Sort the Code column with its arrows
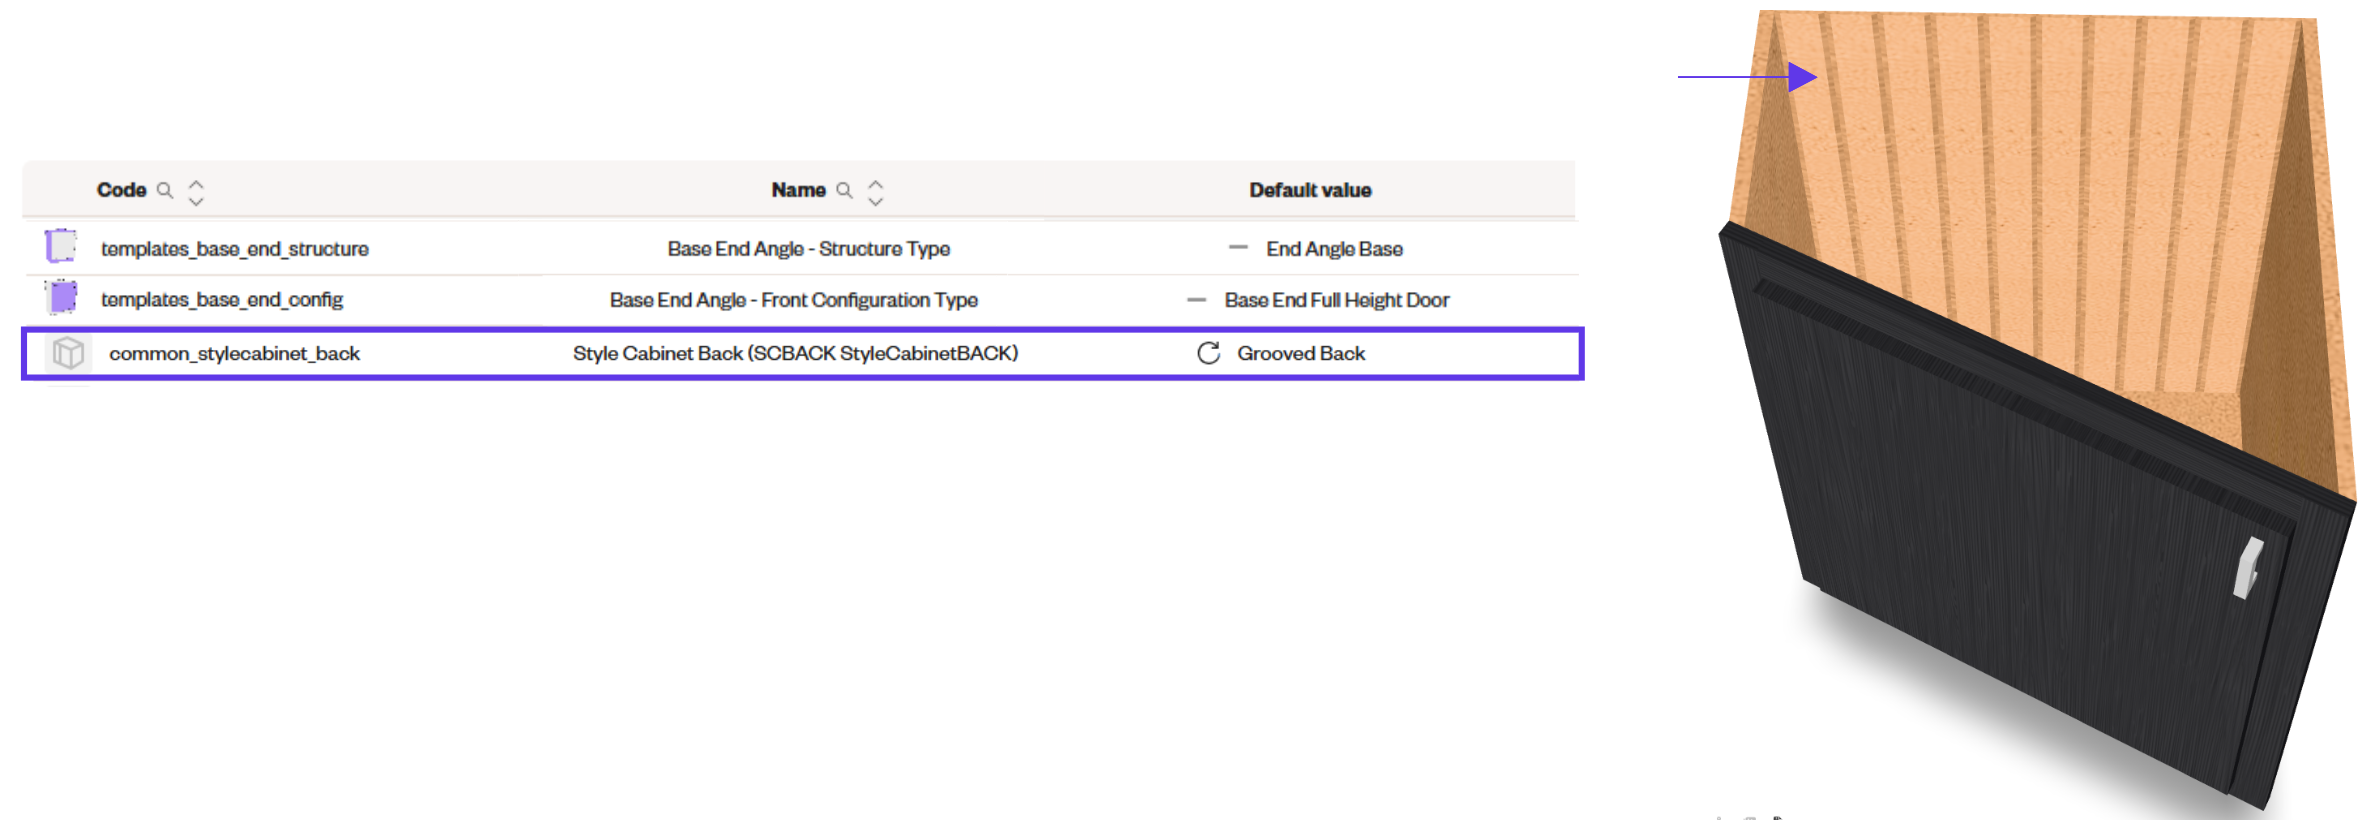The width and height of the screenshot is (2366, 820). [x=196, y=192]
